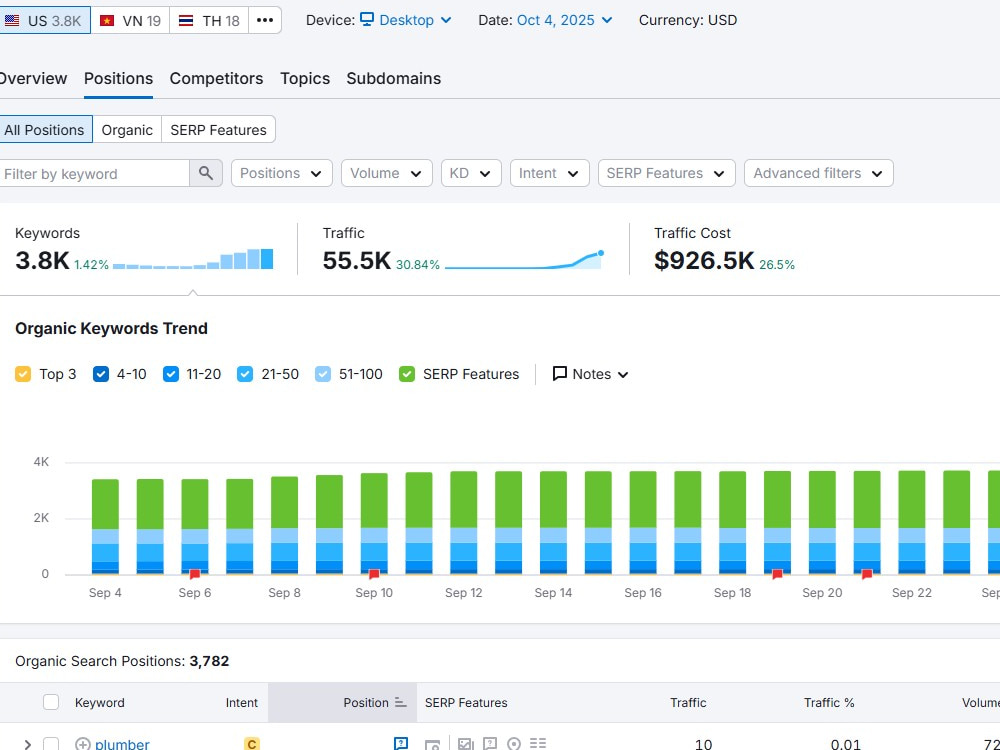Sort by the Traffic % column header

pos(829,702)
